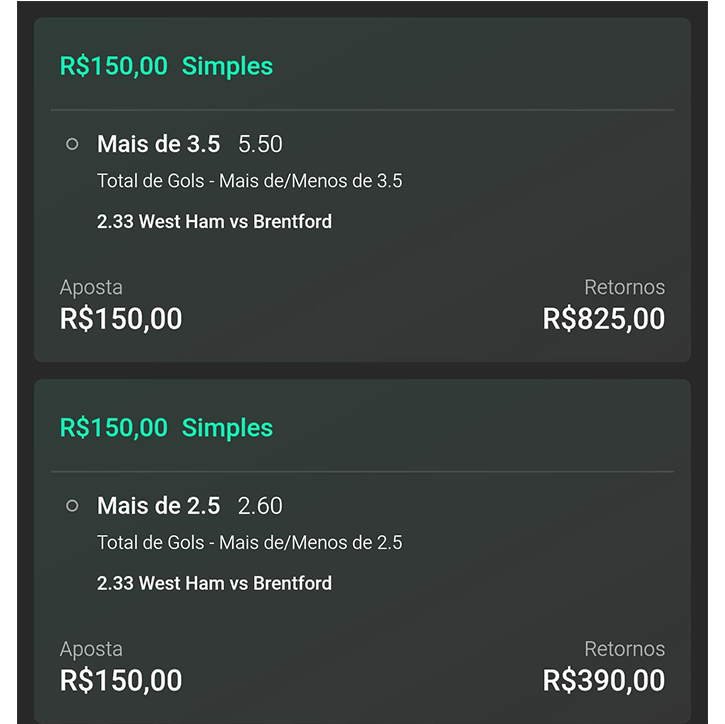Click the Aposta label in the second bet card

click(91, 649)
